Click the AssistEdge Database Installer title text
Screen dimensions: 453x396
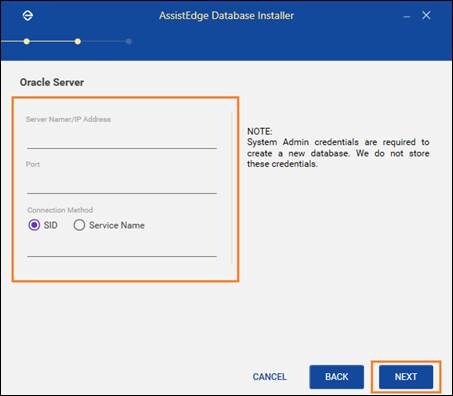227,16
